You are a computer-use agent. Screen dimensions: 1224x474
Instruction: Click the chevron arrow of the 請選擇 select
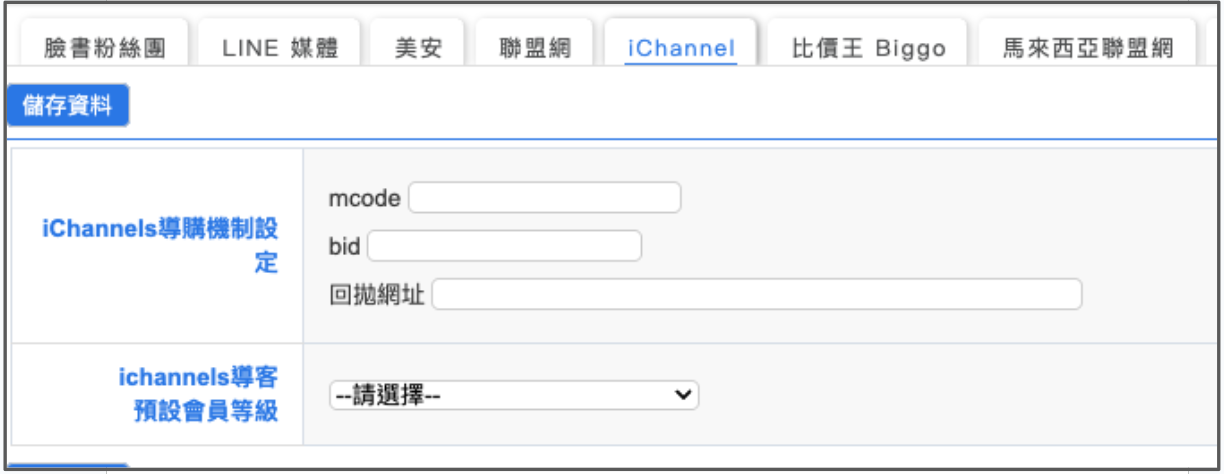tap(684, 396)
